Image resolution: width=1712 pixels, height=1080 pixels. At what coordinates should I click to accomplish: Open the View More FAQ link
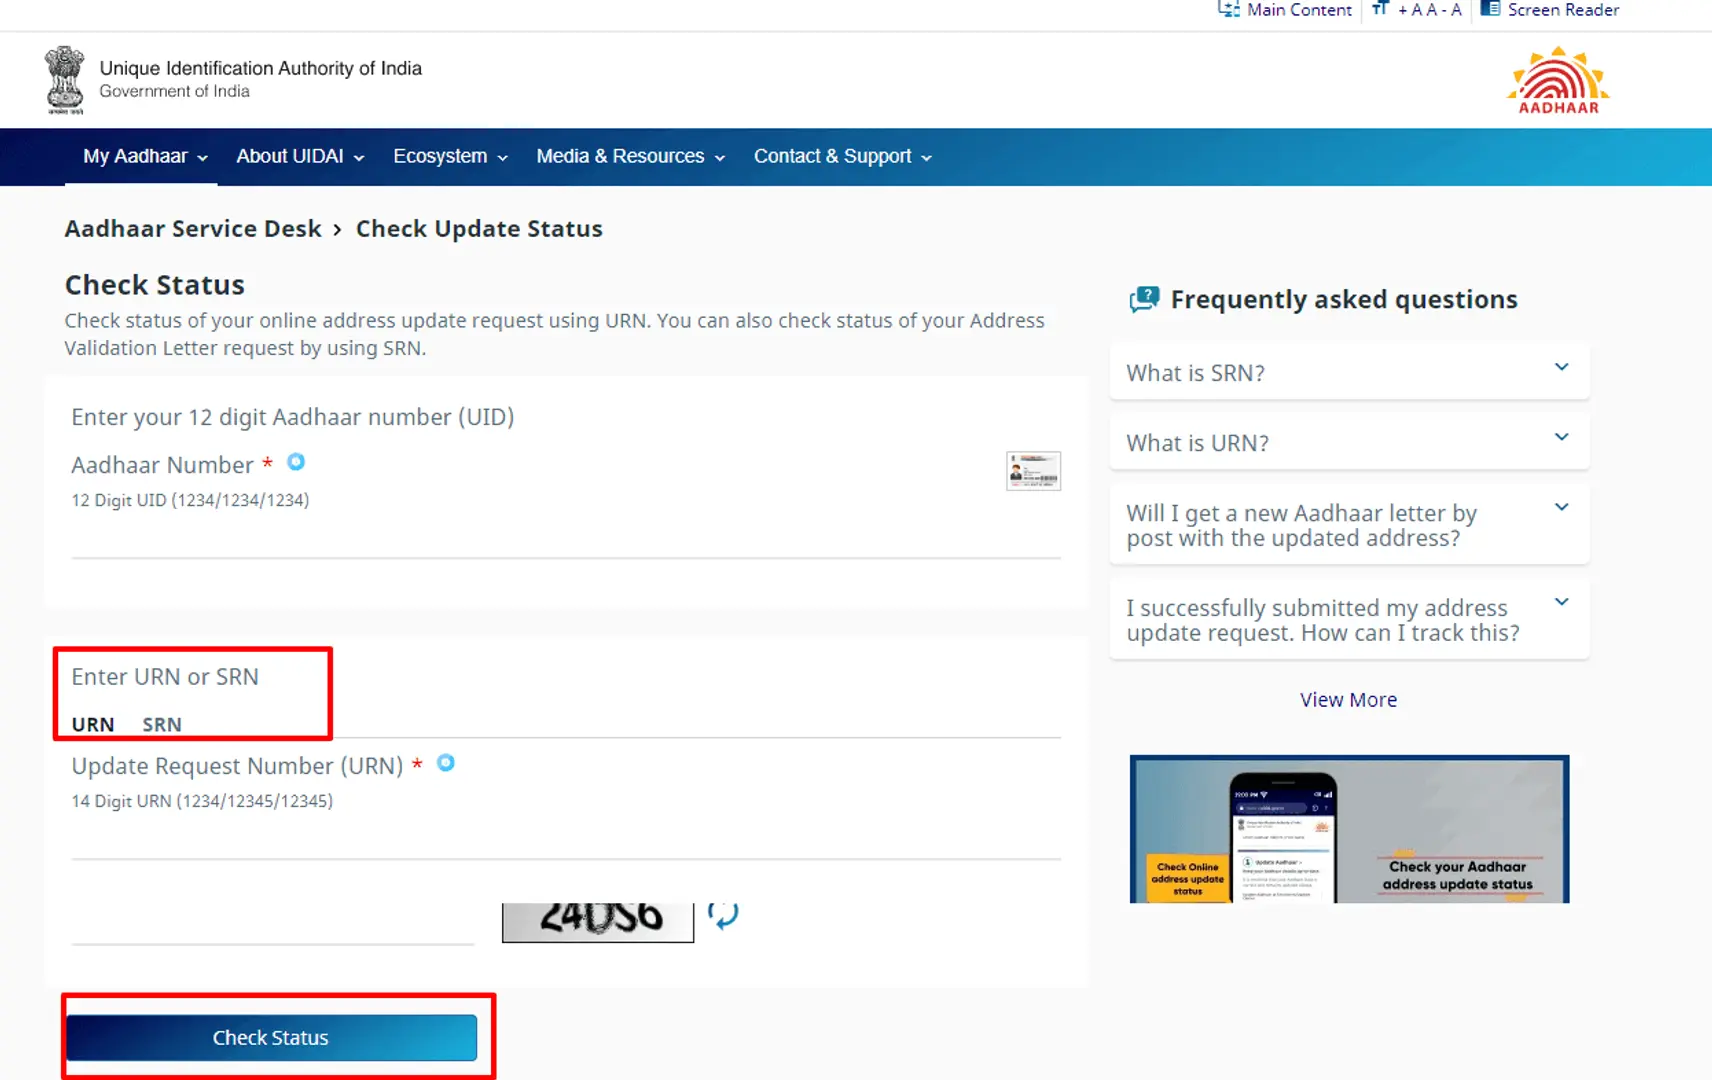point(1348,700)
